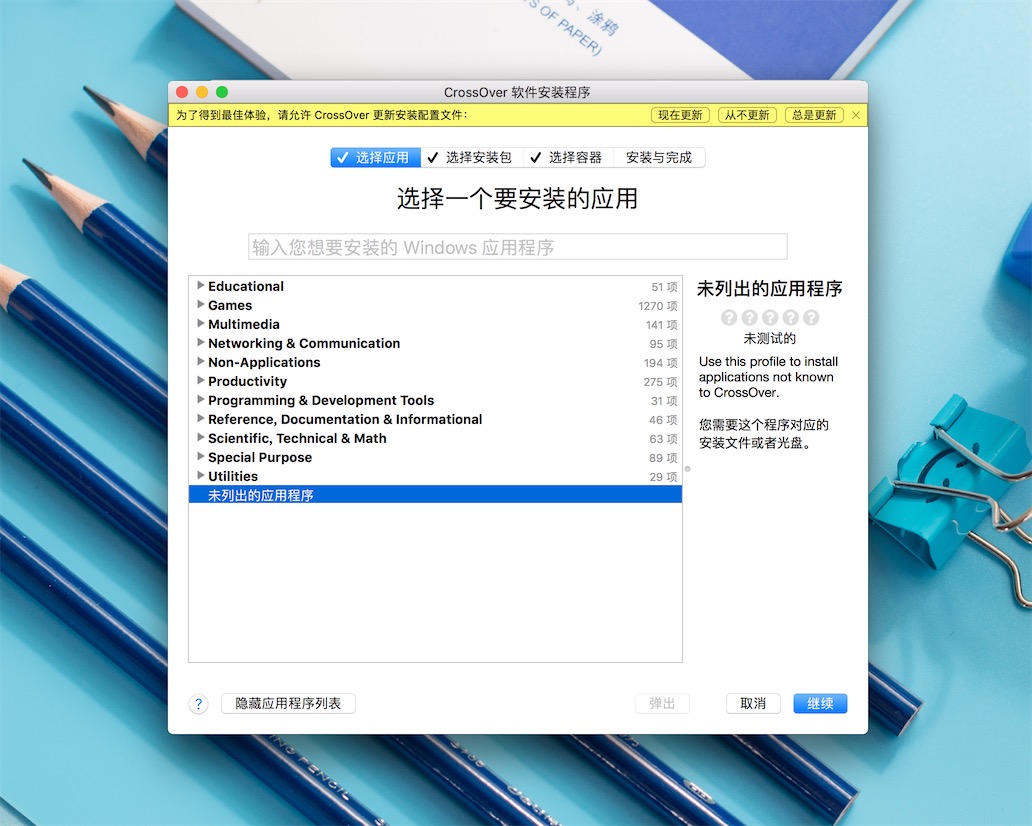
Task: Switch to the 安装与完成 step tab
Action: [659, 157]
